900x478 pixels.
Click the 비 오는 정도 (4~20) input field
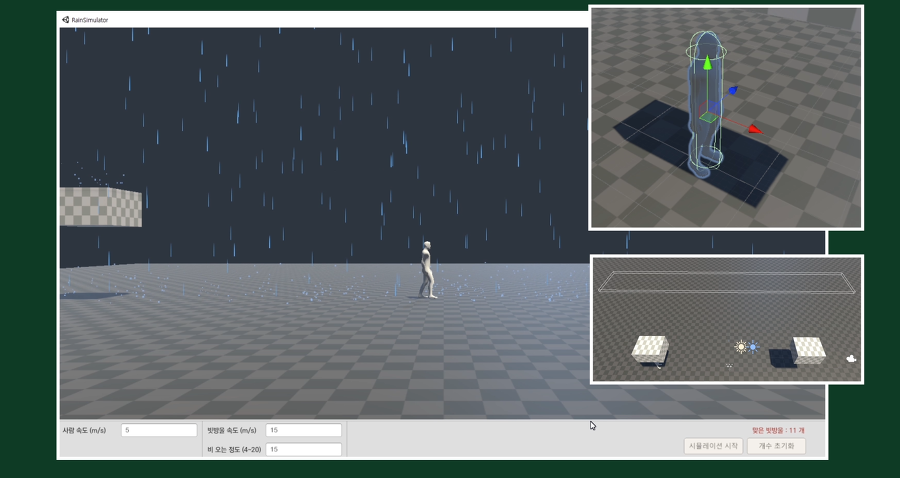[303, 449]
